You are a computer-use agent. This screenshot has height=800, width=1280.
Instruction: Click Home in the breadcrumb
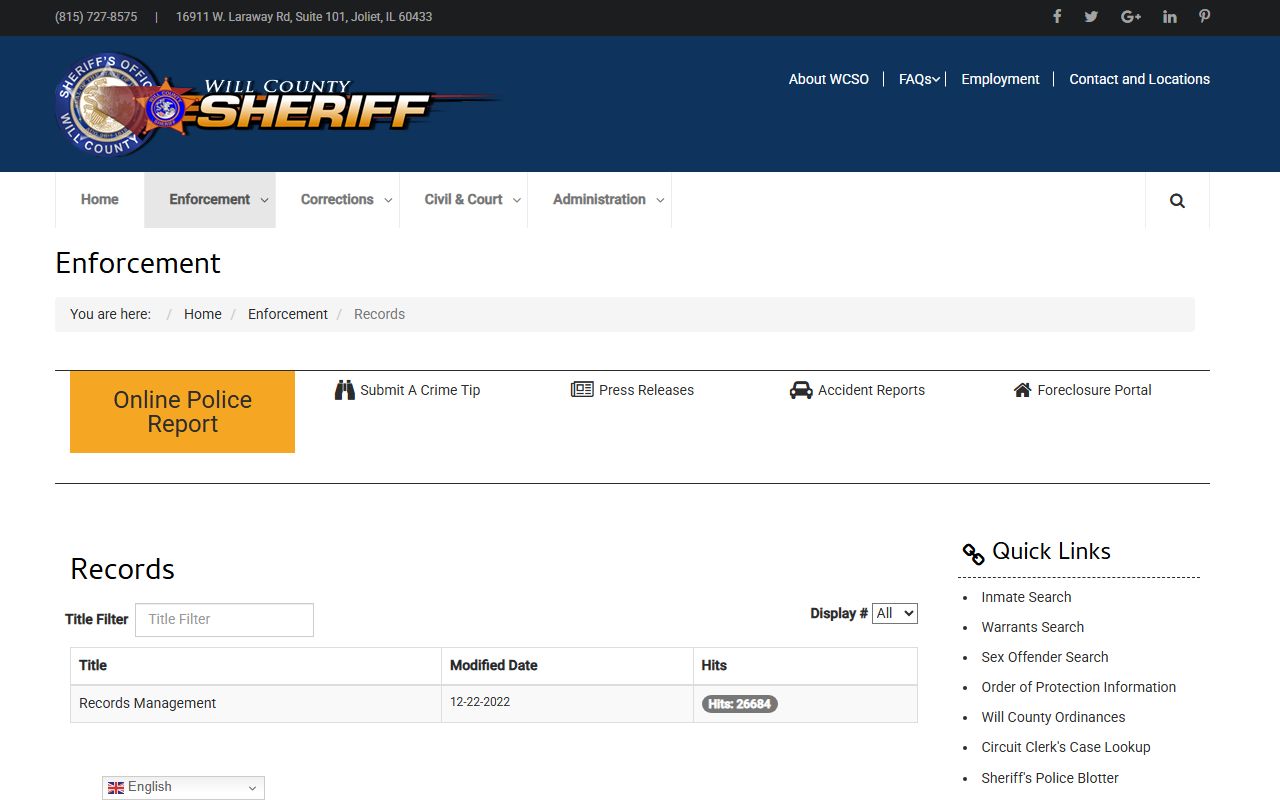point(203,314)
